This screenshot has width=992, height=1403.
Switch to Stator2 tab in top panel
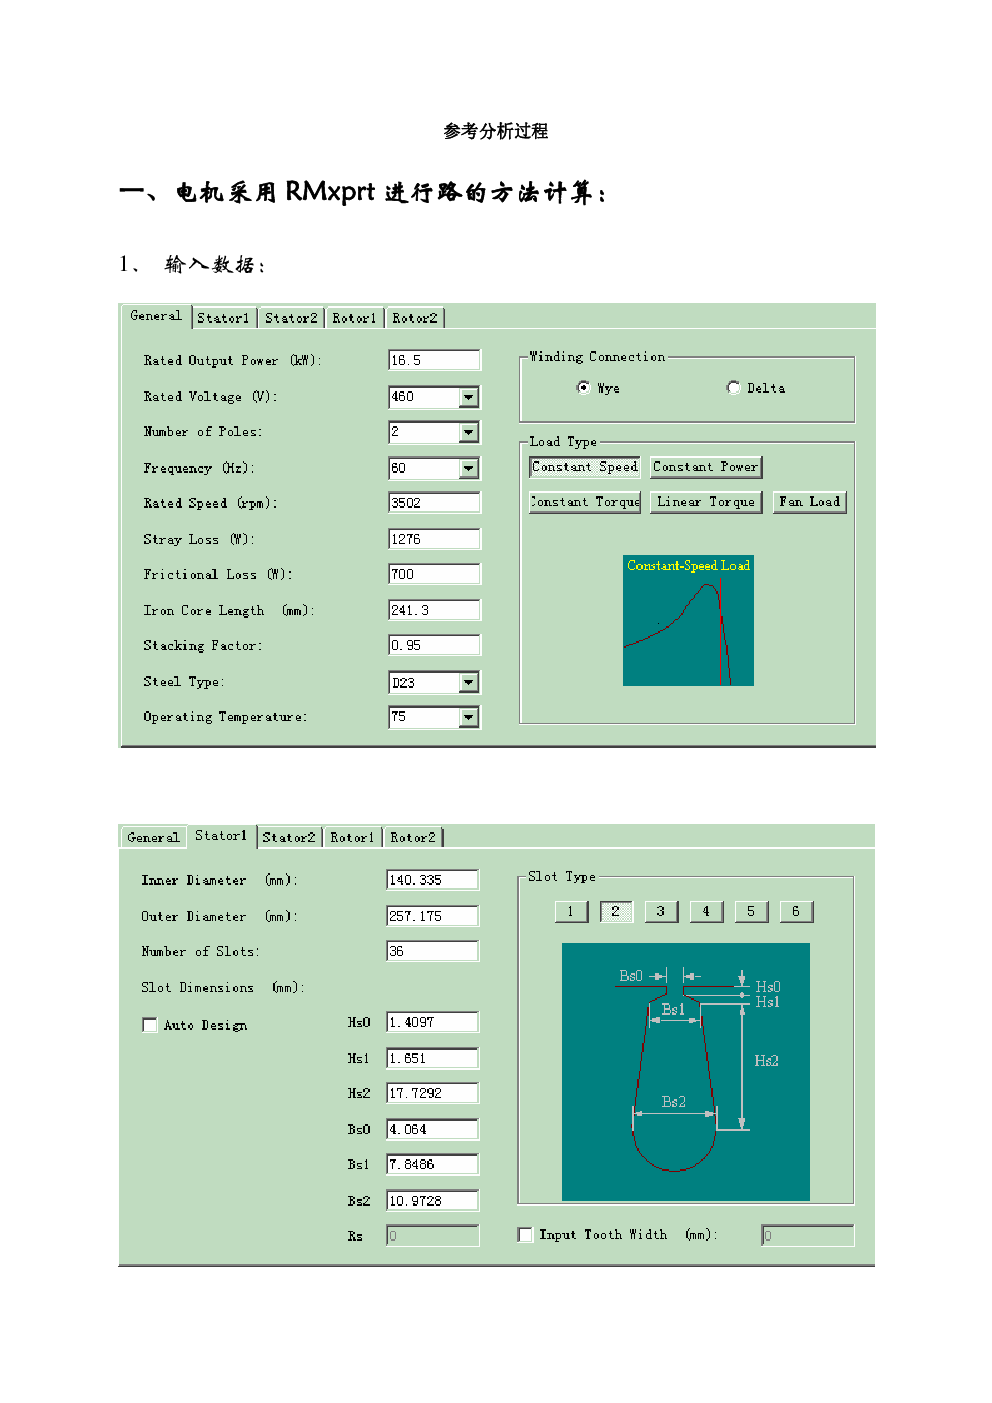290,318
